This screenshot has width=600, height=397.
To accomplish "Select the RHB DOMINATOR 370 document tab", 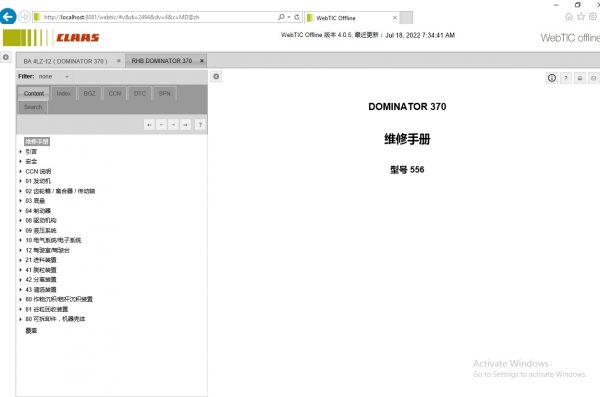I will point(161,61).
